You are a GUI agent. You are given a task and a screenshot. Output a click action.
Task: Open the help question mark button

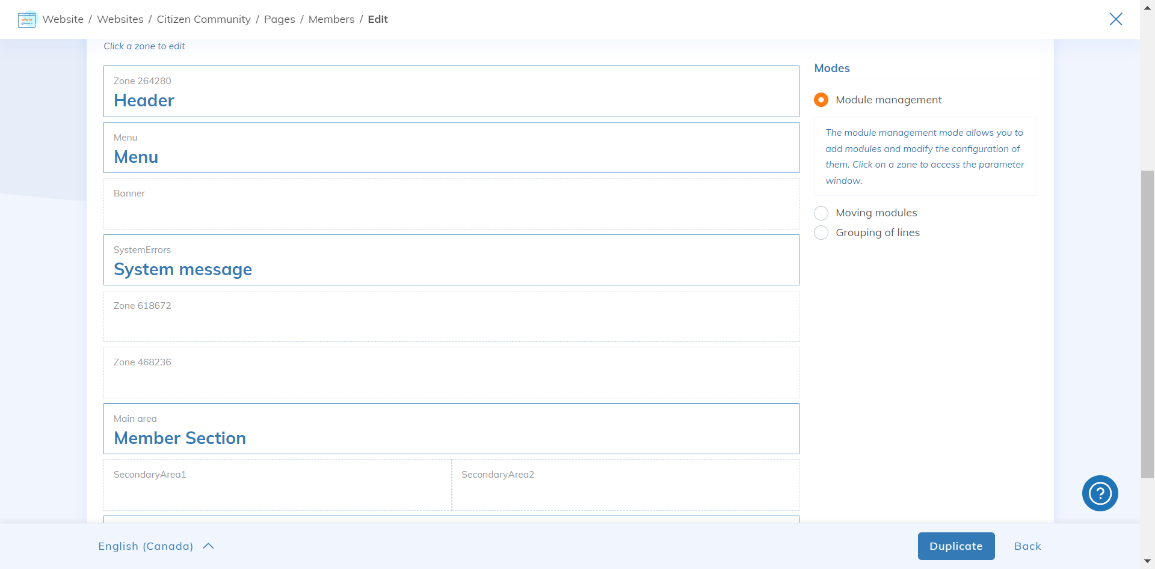click(x=1100, y=493)
